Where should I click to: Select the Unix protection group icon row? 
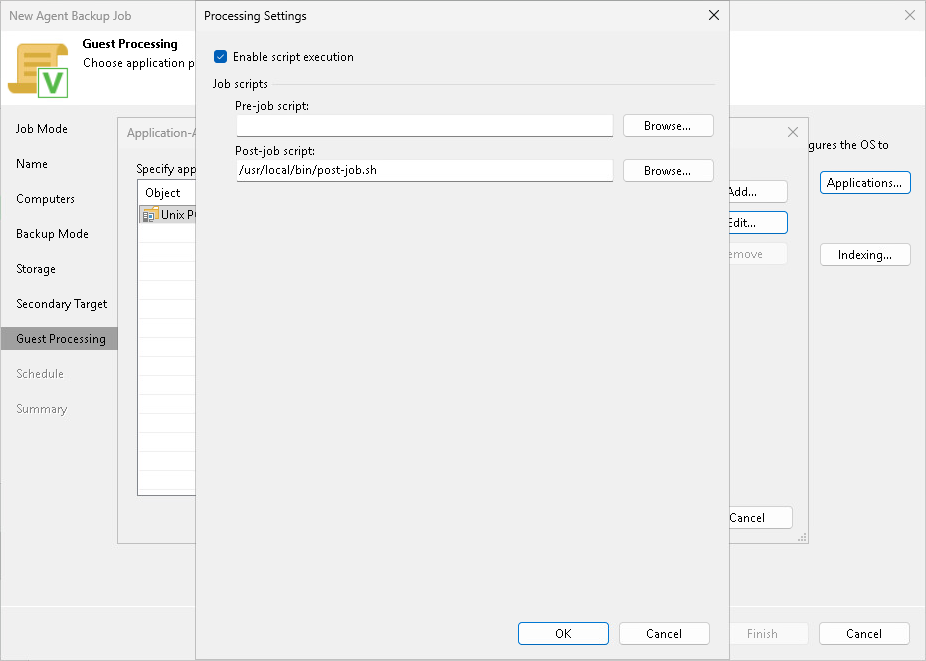(x=167, y=214)
